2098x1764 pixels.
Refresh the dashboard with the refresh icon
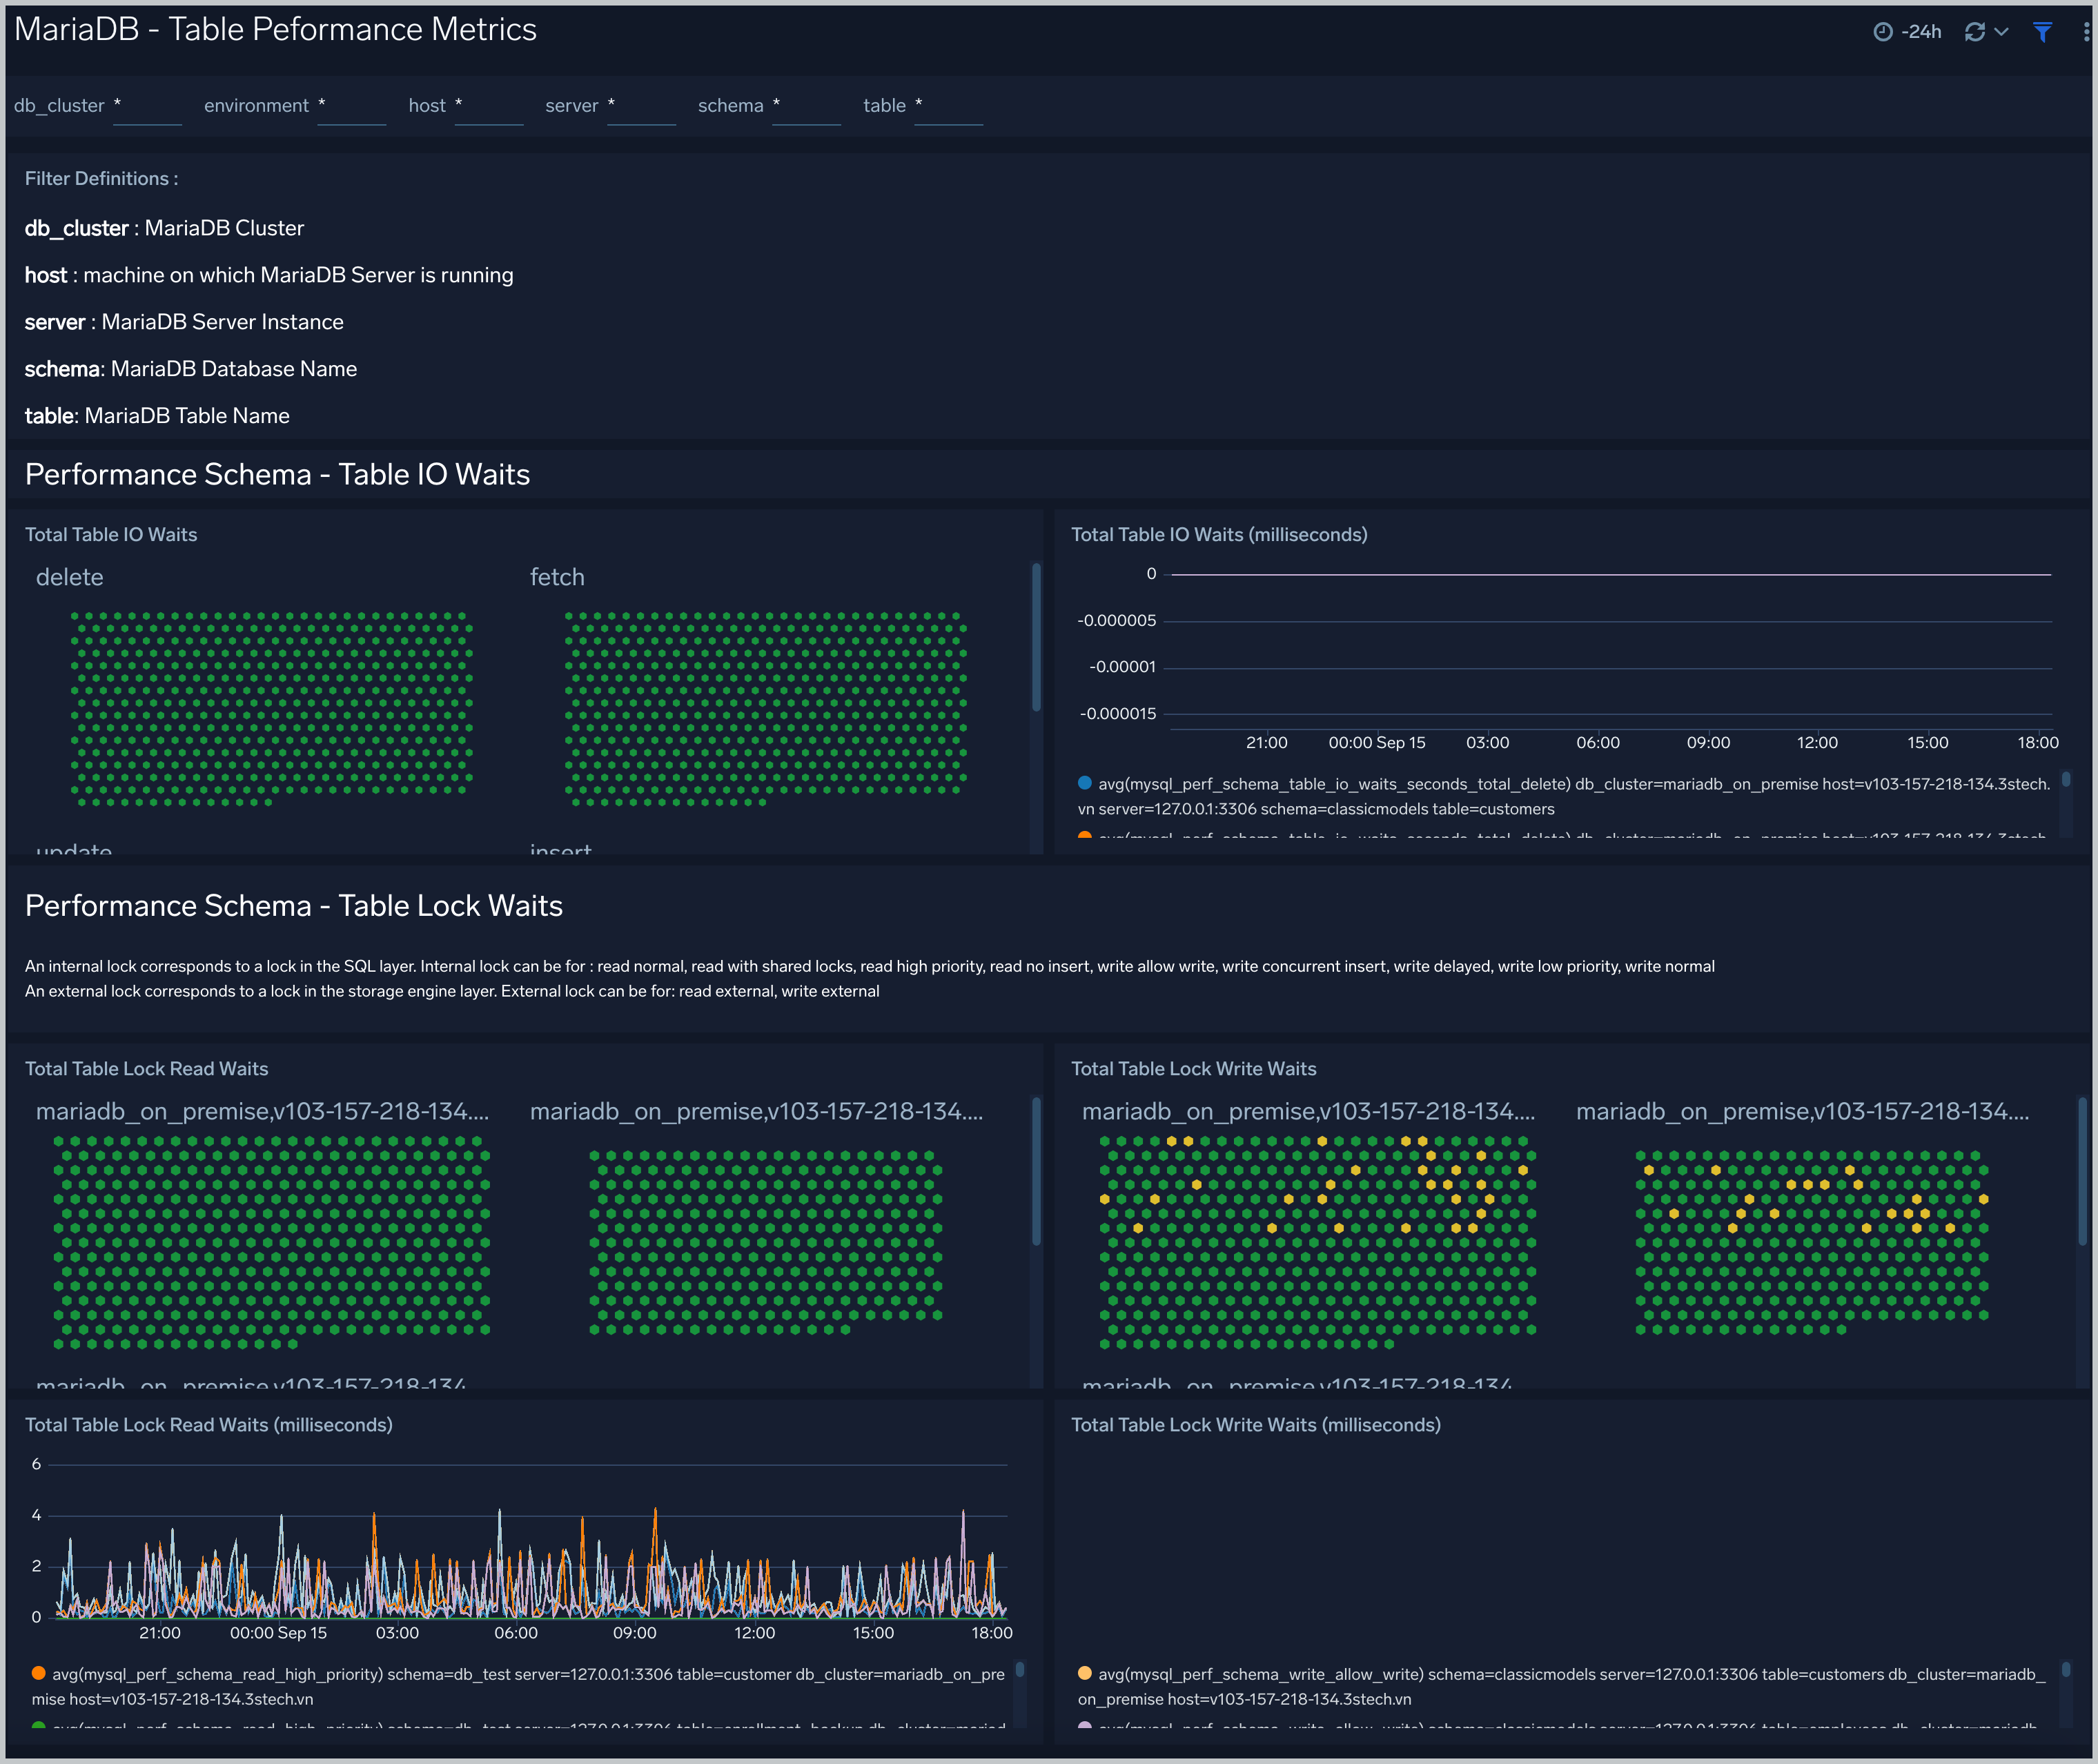point(1974,32)
